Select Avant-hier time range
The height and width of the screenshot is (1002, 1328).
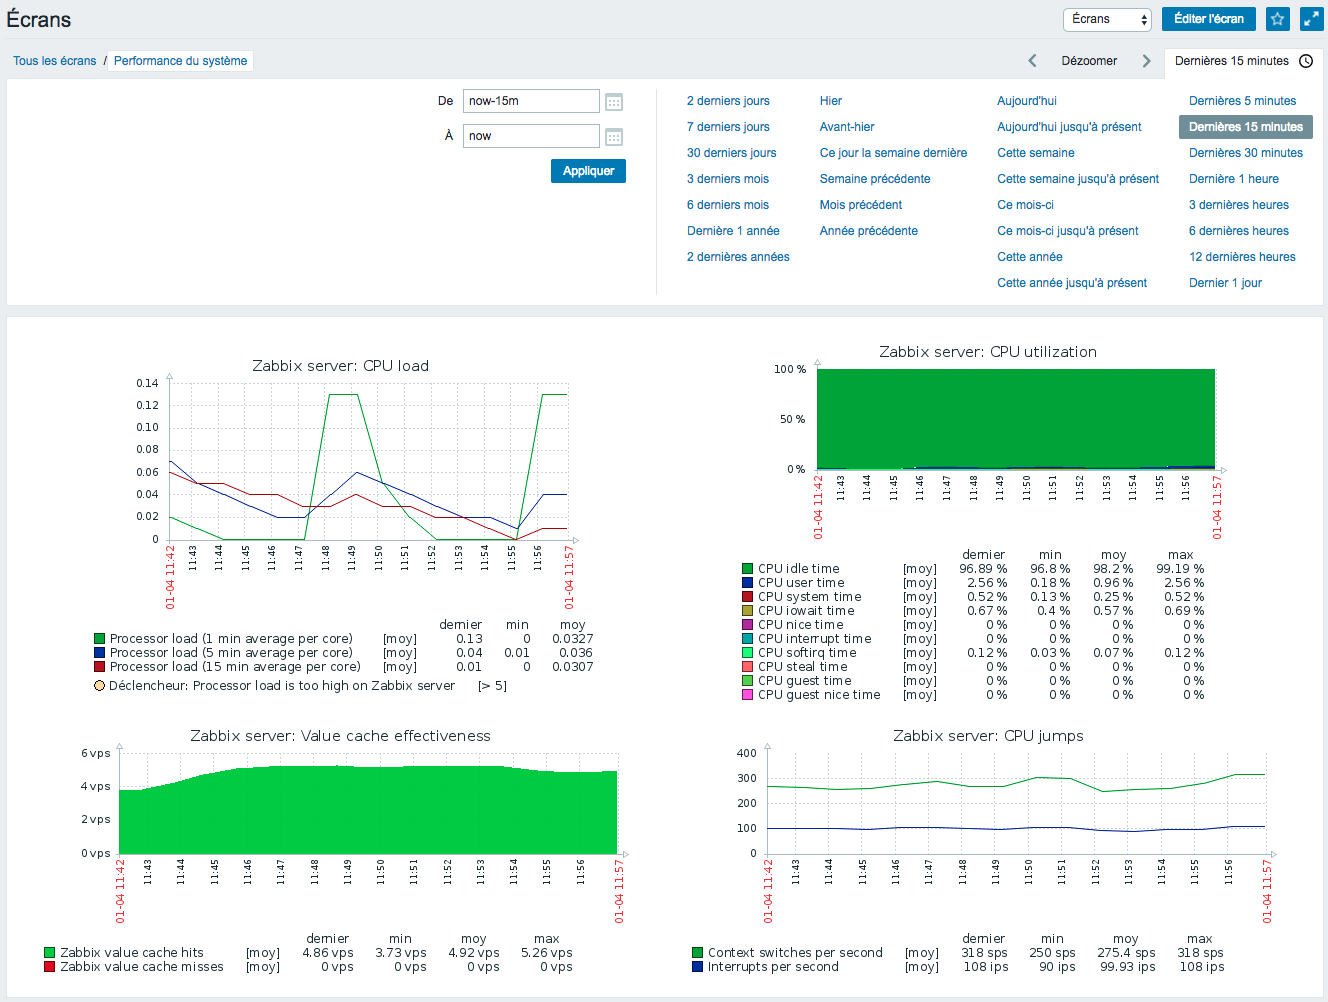pyautogui.click(x=847, y=127)
